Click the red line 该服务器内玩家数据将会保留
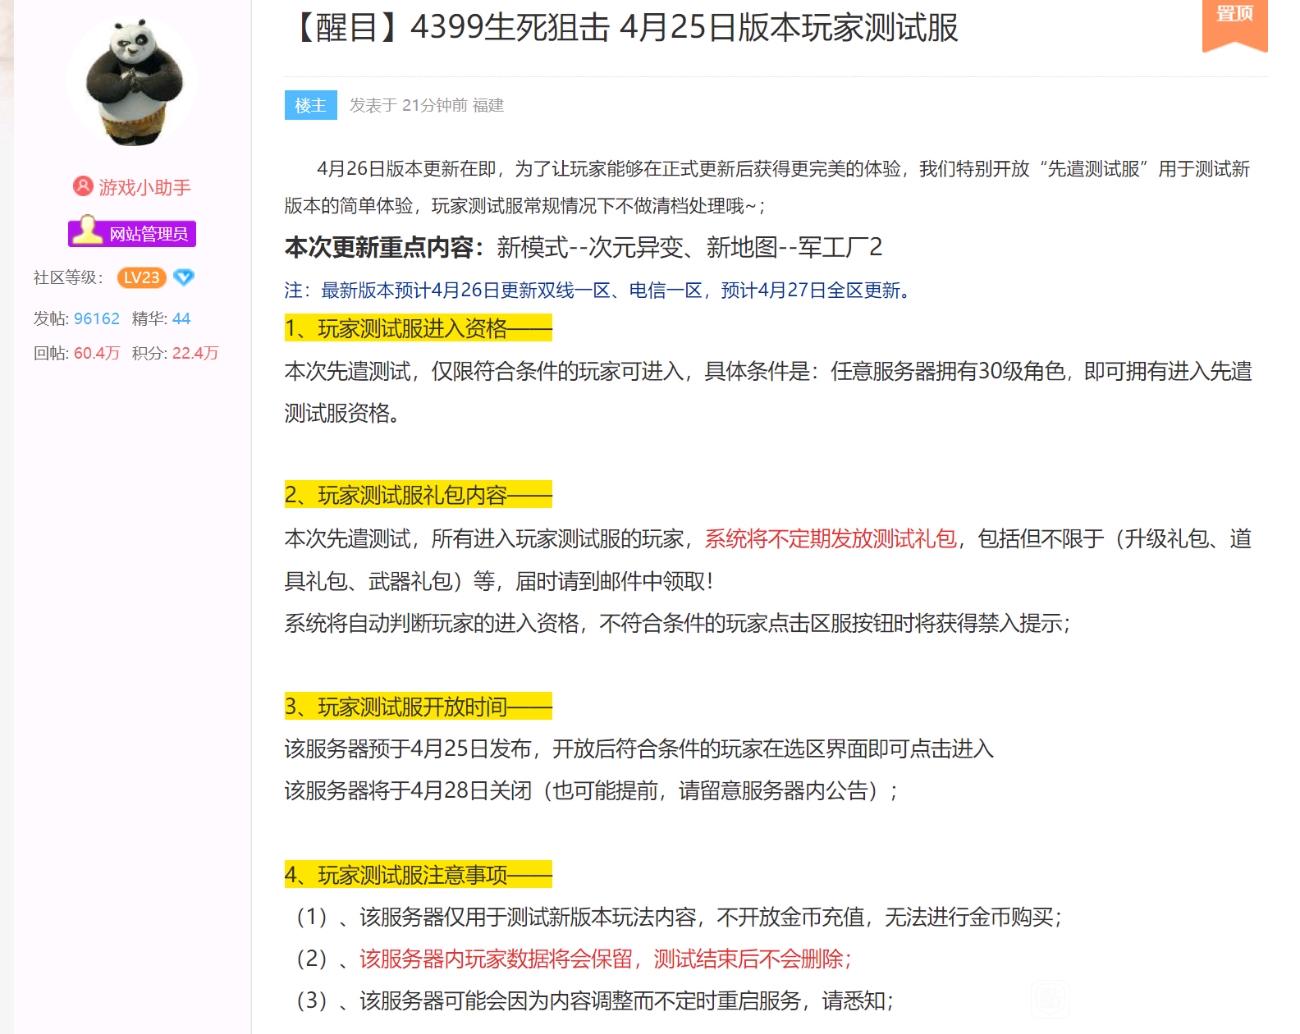Screen dimensions: 1300x1034 click(605, 959)
